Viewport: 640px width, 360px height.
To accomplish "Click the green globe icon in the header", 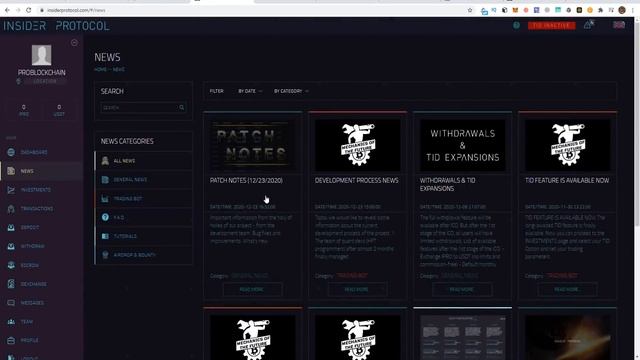I will [516, 25].
